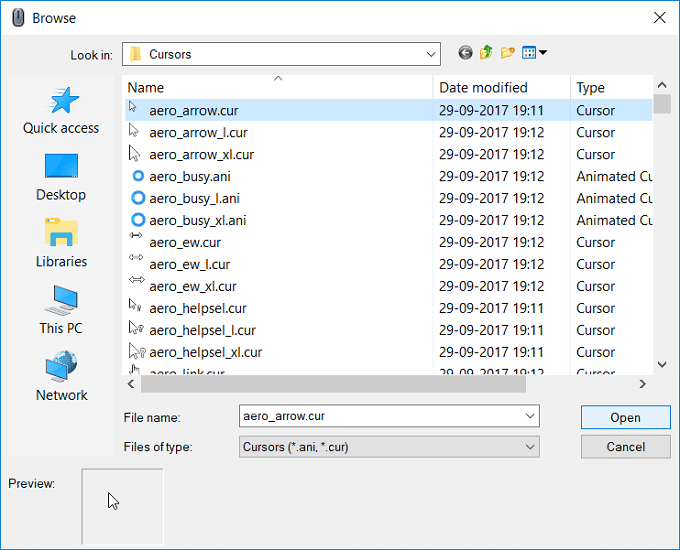The width and height of the screenshot is (680, 550).
Task: Open Libraries in sidebar
Action: 61,244
